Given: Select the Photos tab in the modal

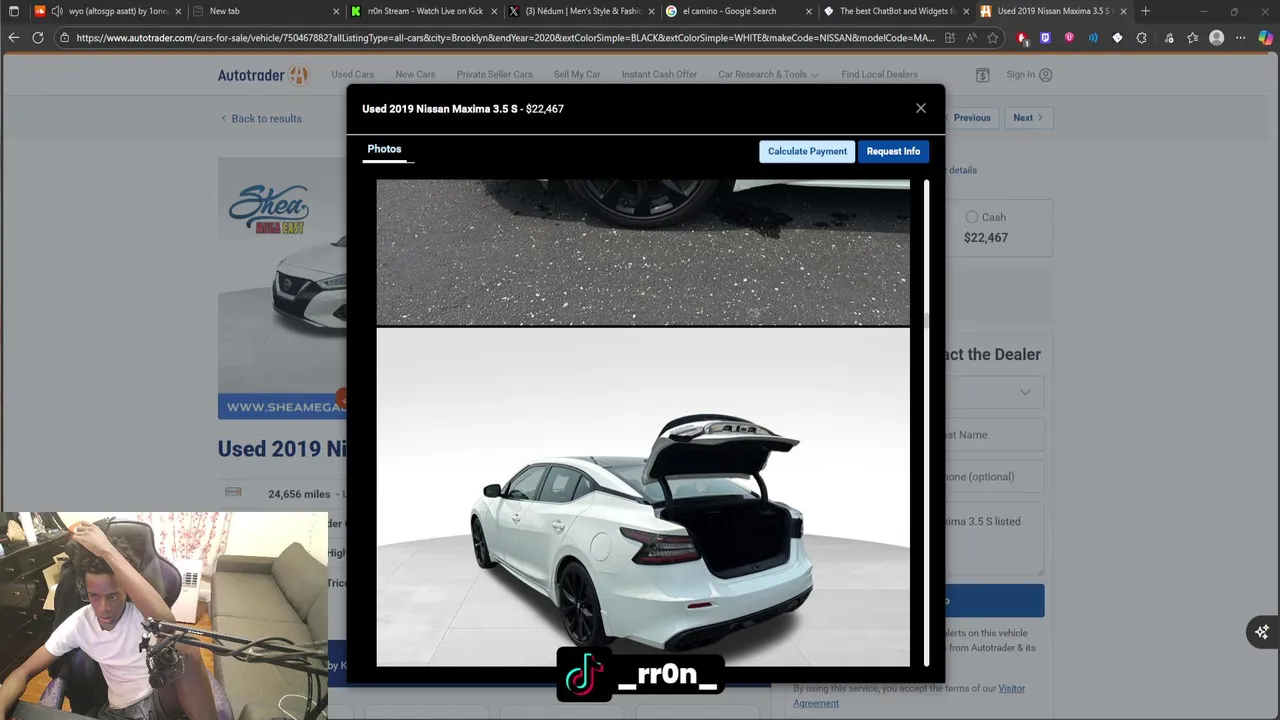Looking at the screenshot, I should pos(384,149).
